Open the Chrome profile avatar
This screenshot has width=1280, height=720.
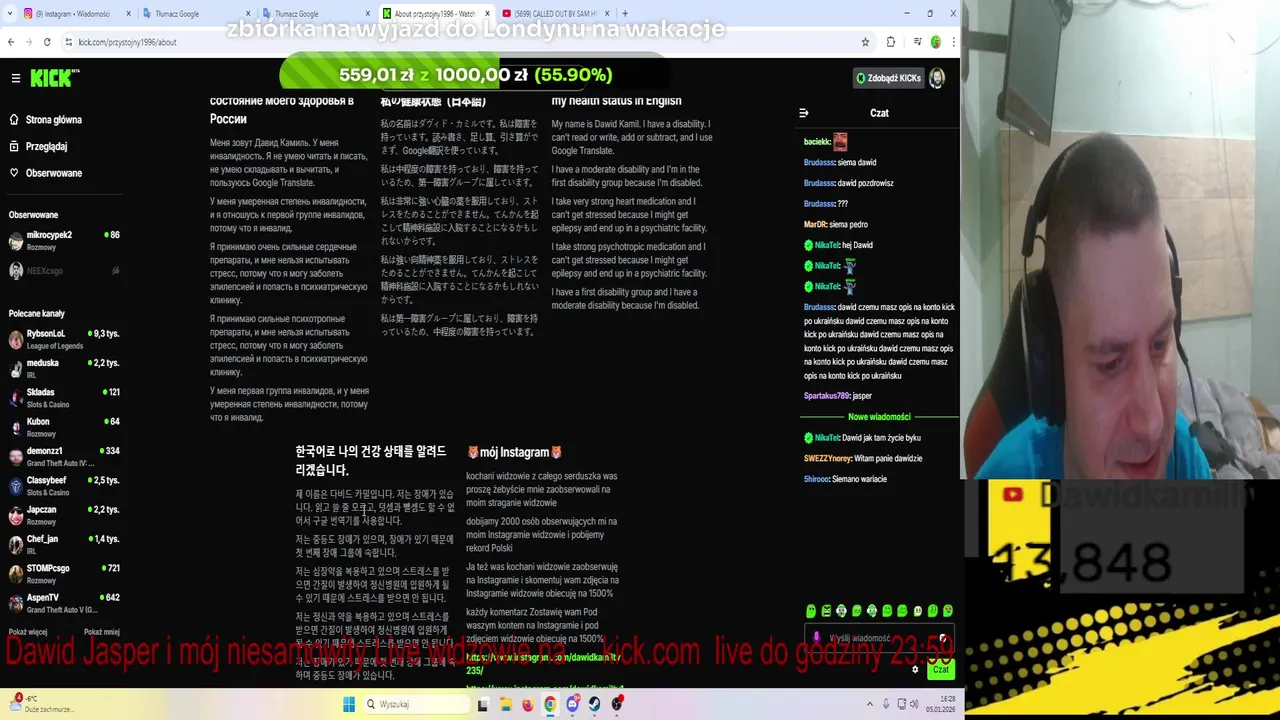(936, 42)
